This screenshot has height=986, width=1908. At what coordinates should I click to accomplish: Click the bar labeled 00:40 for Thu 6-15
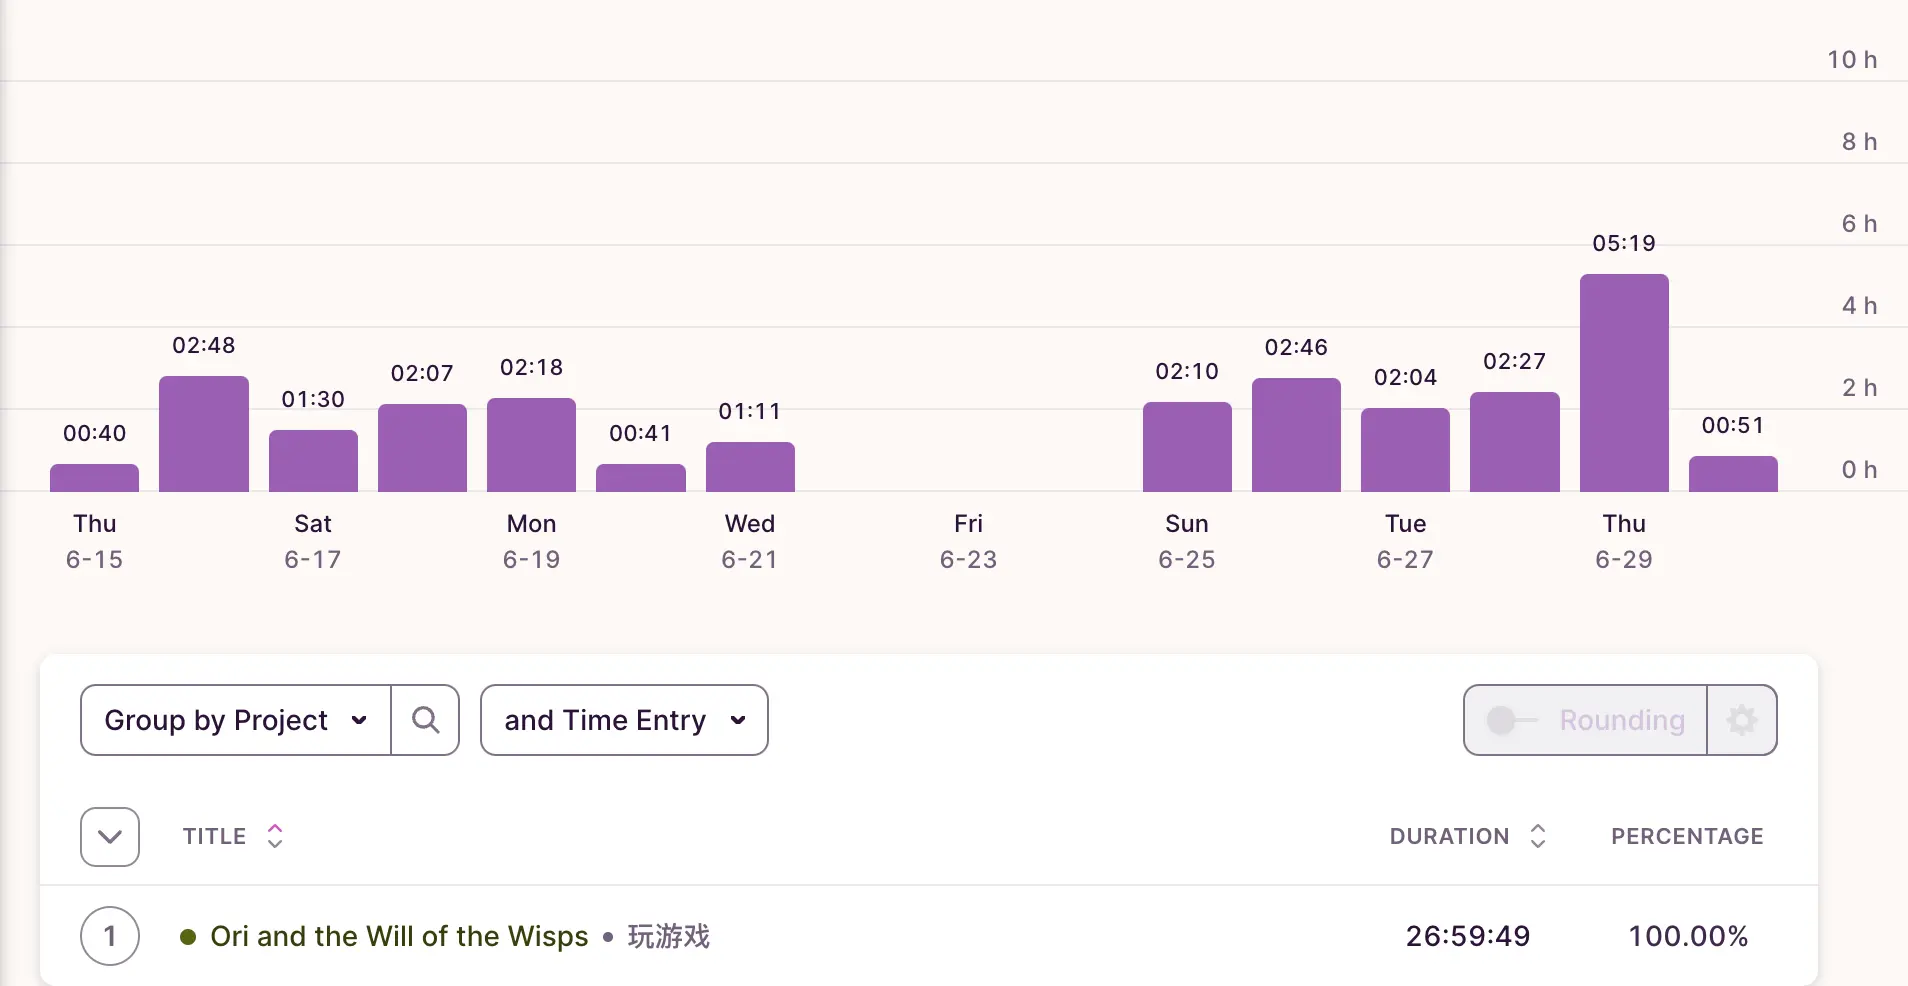pyautogui.click(x=95, y=478)
